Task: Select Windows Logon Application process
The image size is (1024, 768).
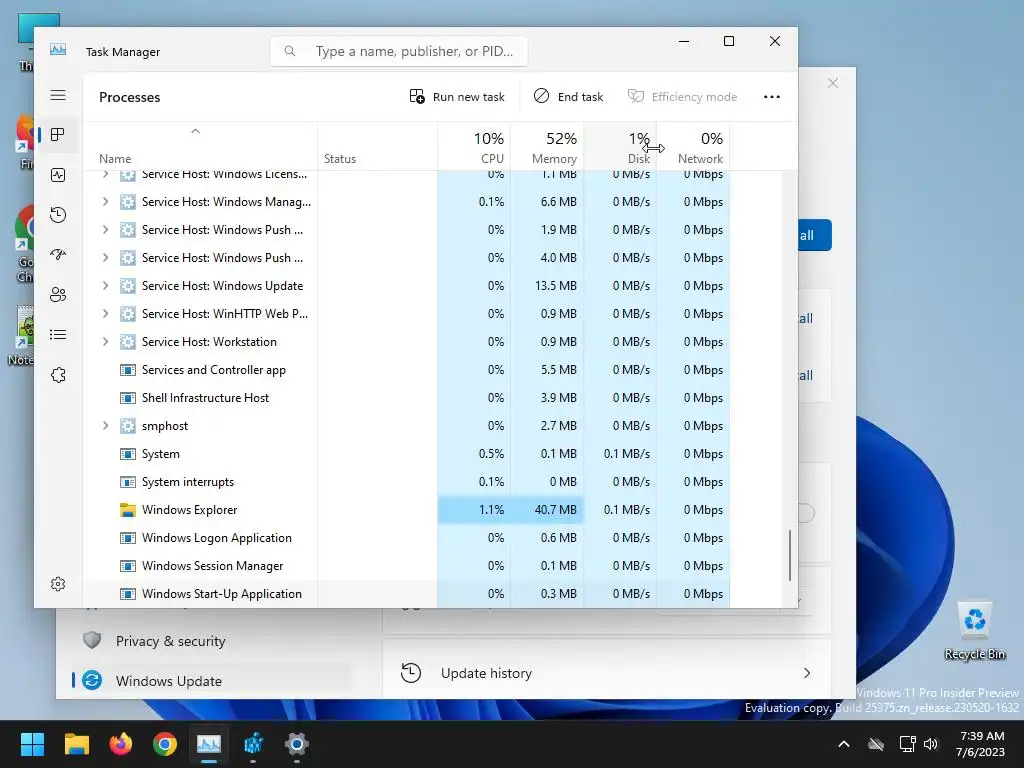Action: click(406, 538)
